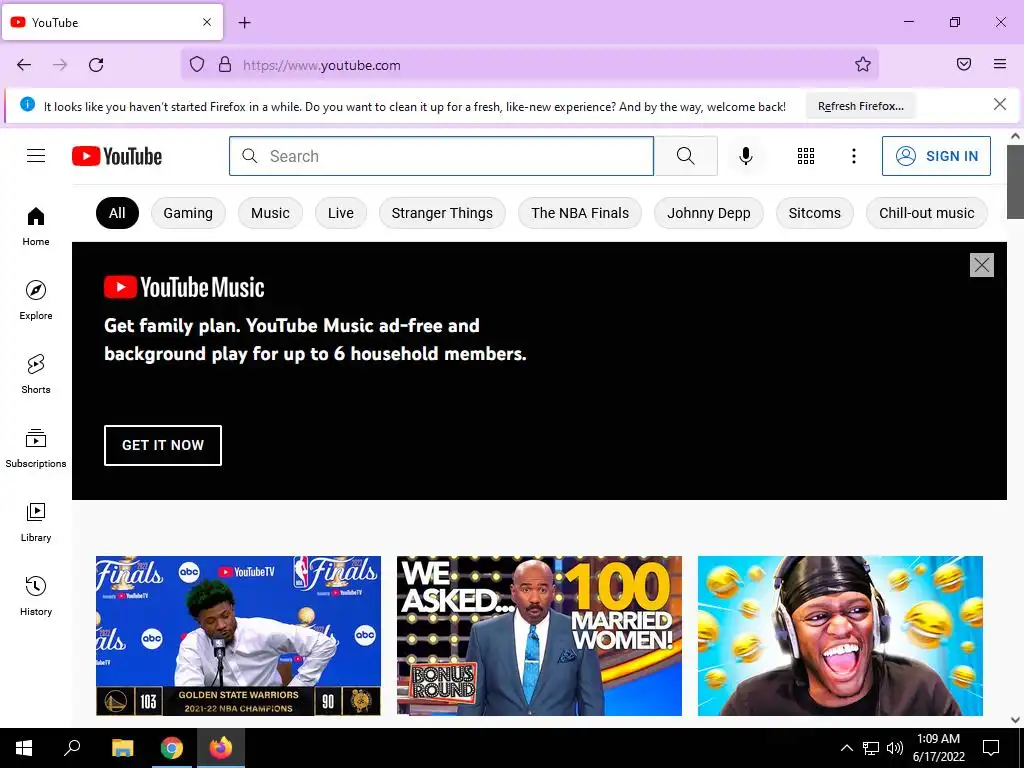The width and height of the screenshot is (1024, 768).
Task: Close the YouTube Music promo banner
Action: click(x=982, y=265)
